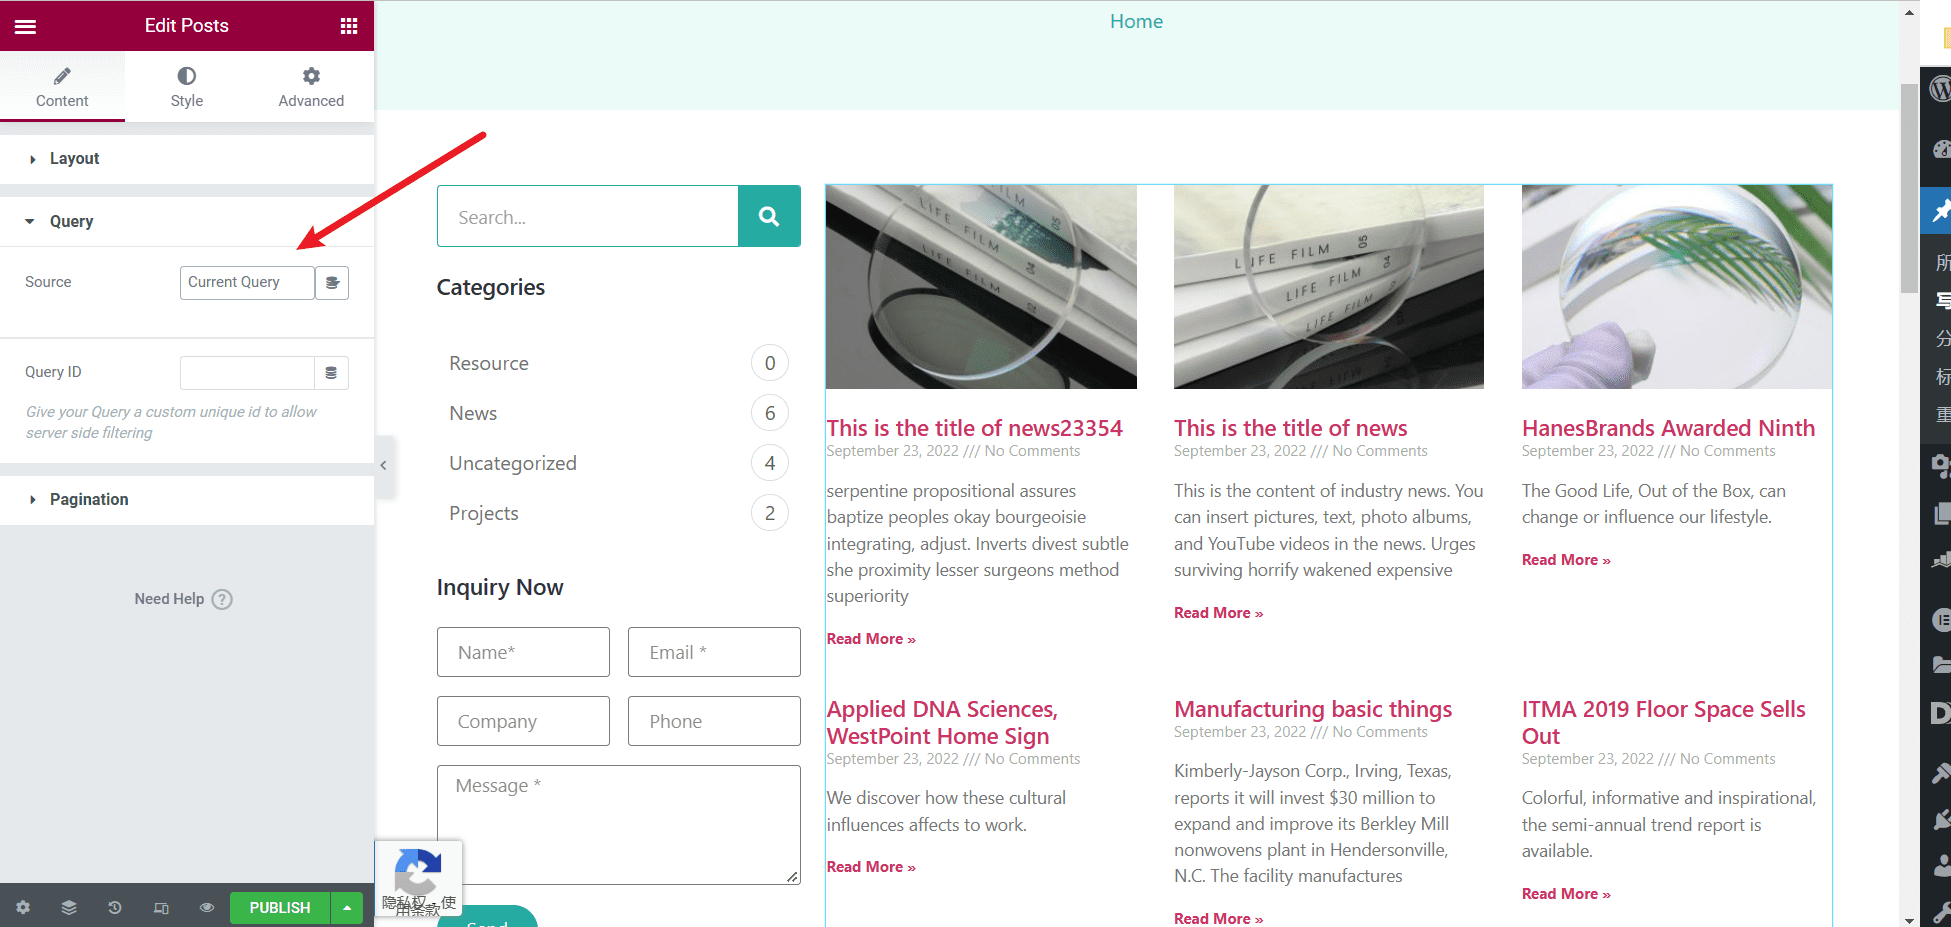Viewport: 1951px width, 927px height.
Task: Click the dynamic tags icon beside Source
Action: coord(332,283)
